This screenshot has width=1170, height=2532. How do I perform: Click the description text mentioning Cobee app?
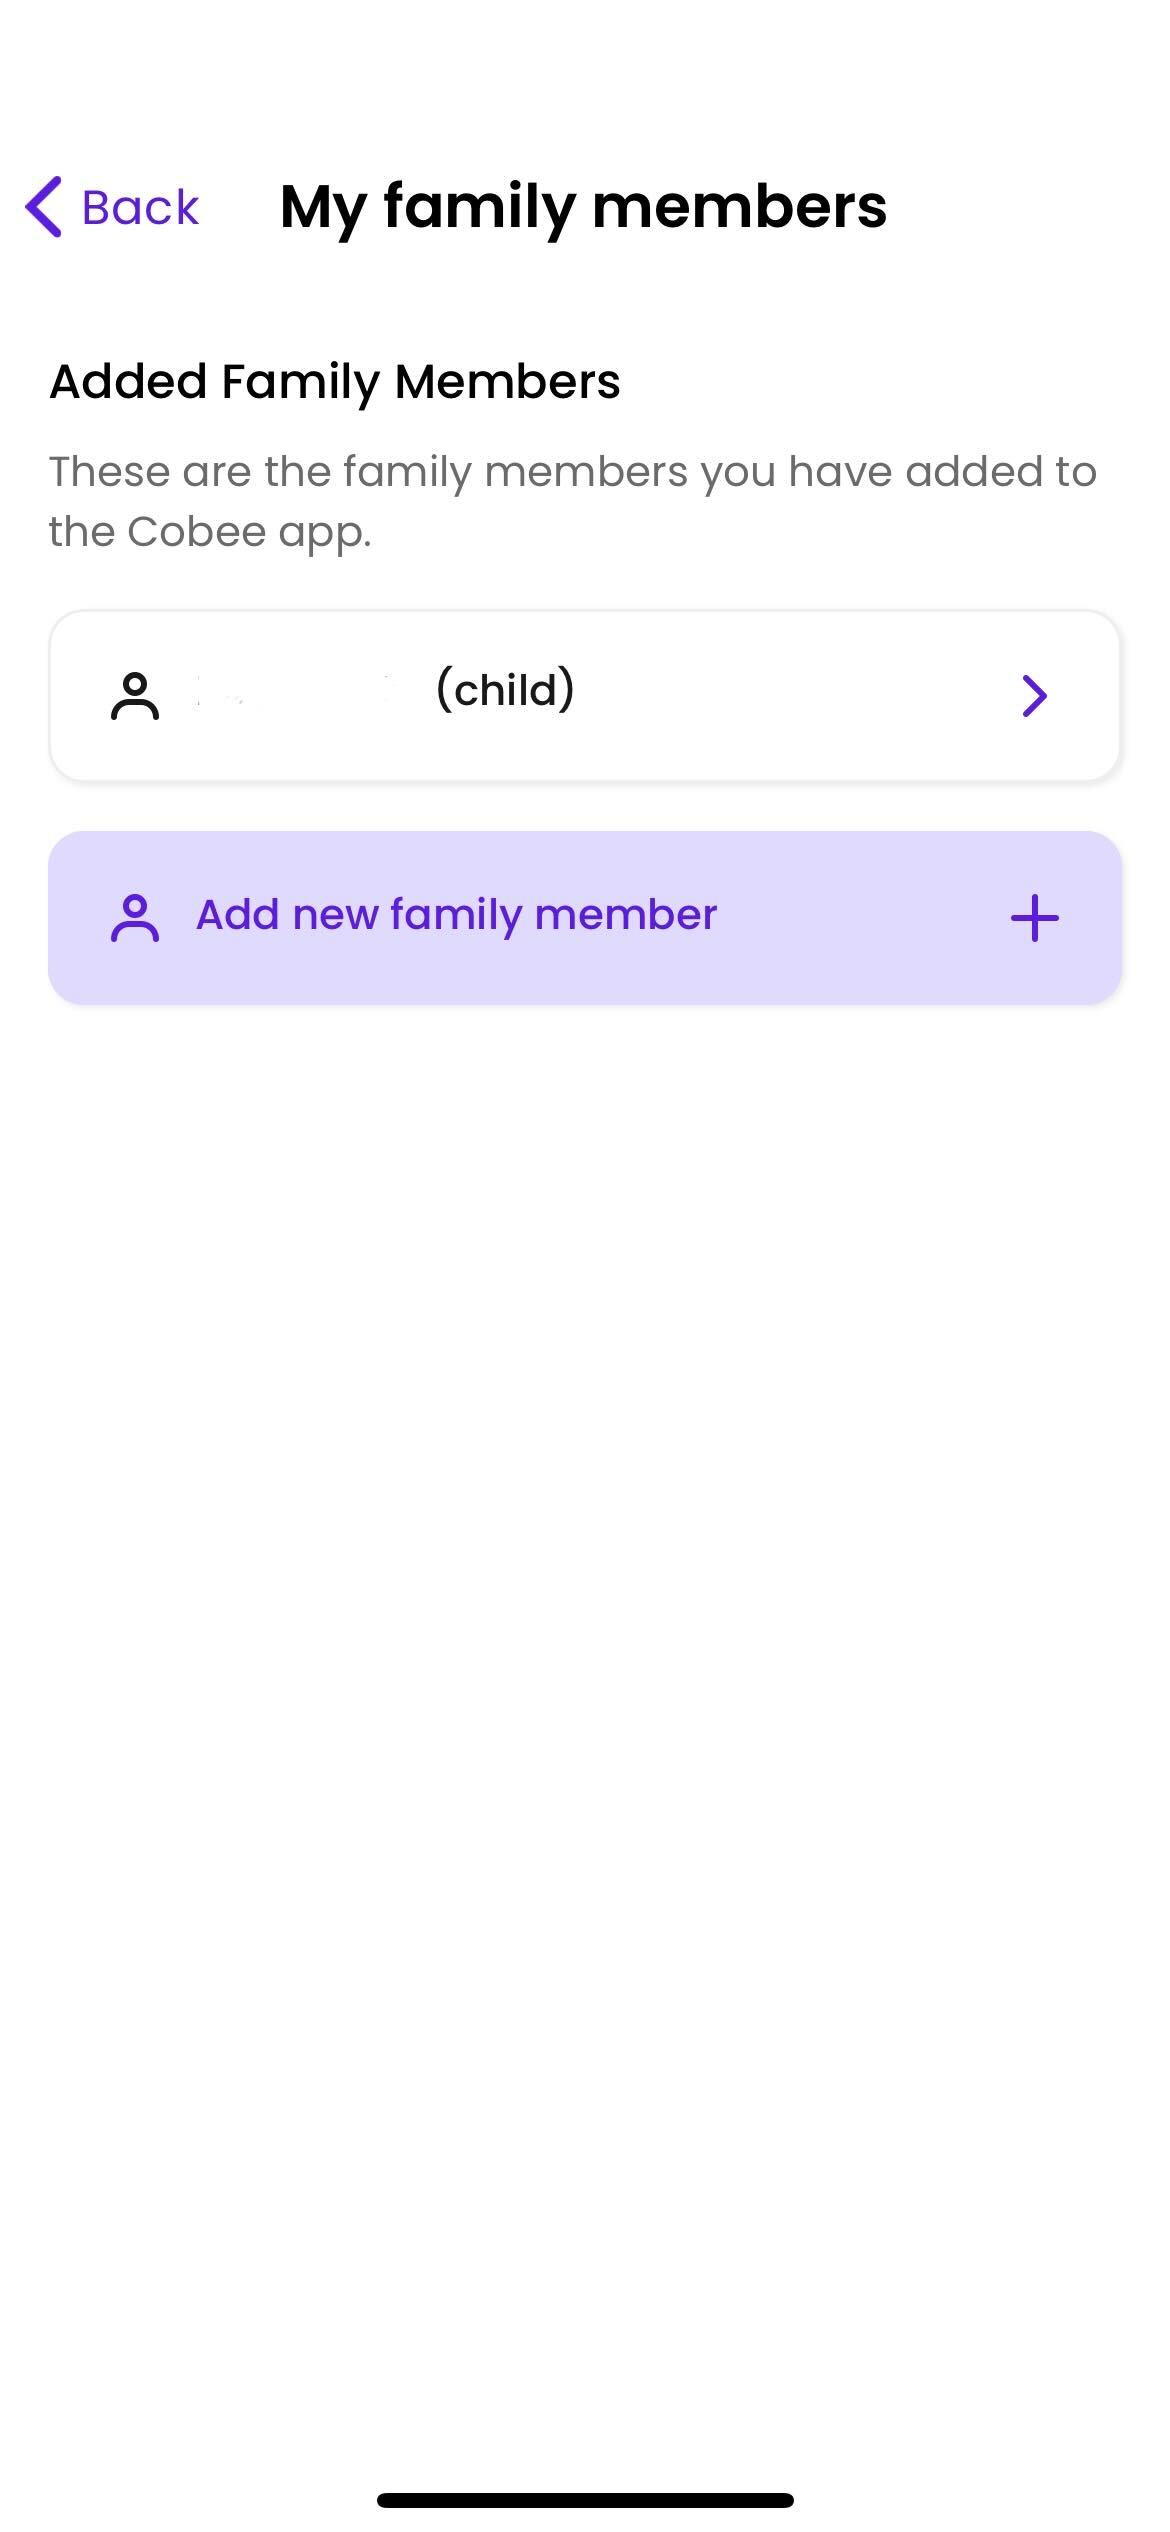pos(573,501)
